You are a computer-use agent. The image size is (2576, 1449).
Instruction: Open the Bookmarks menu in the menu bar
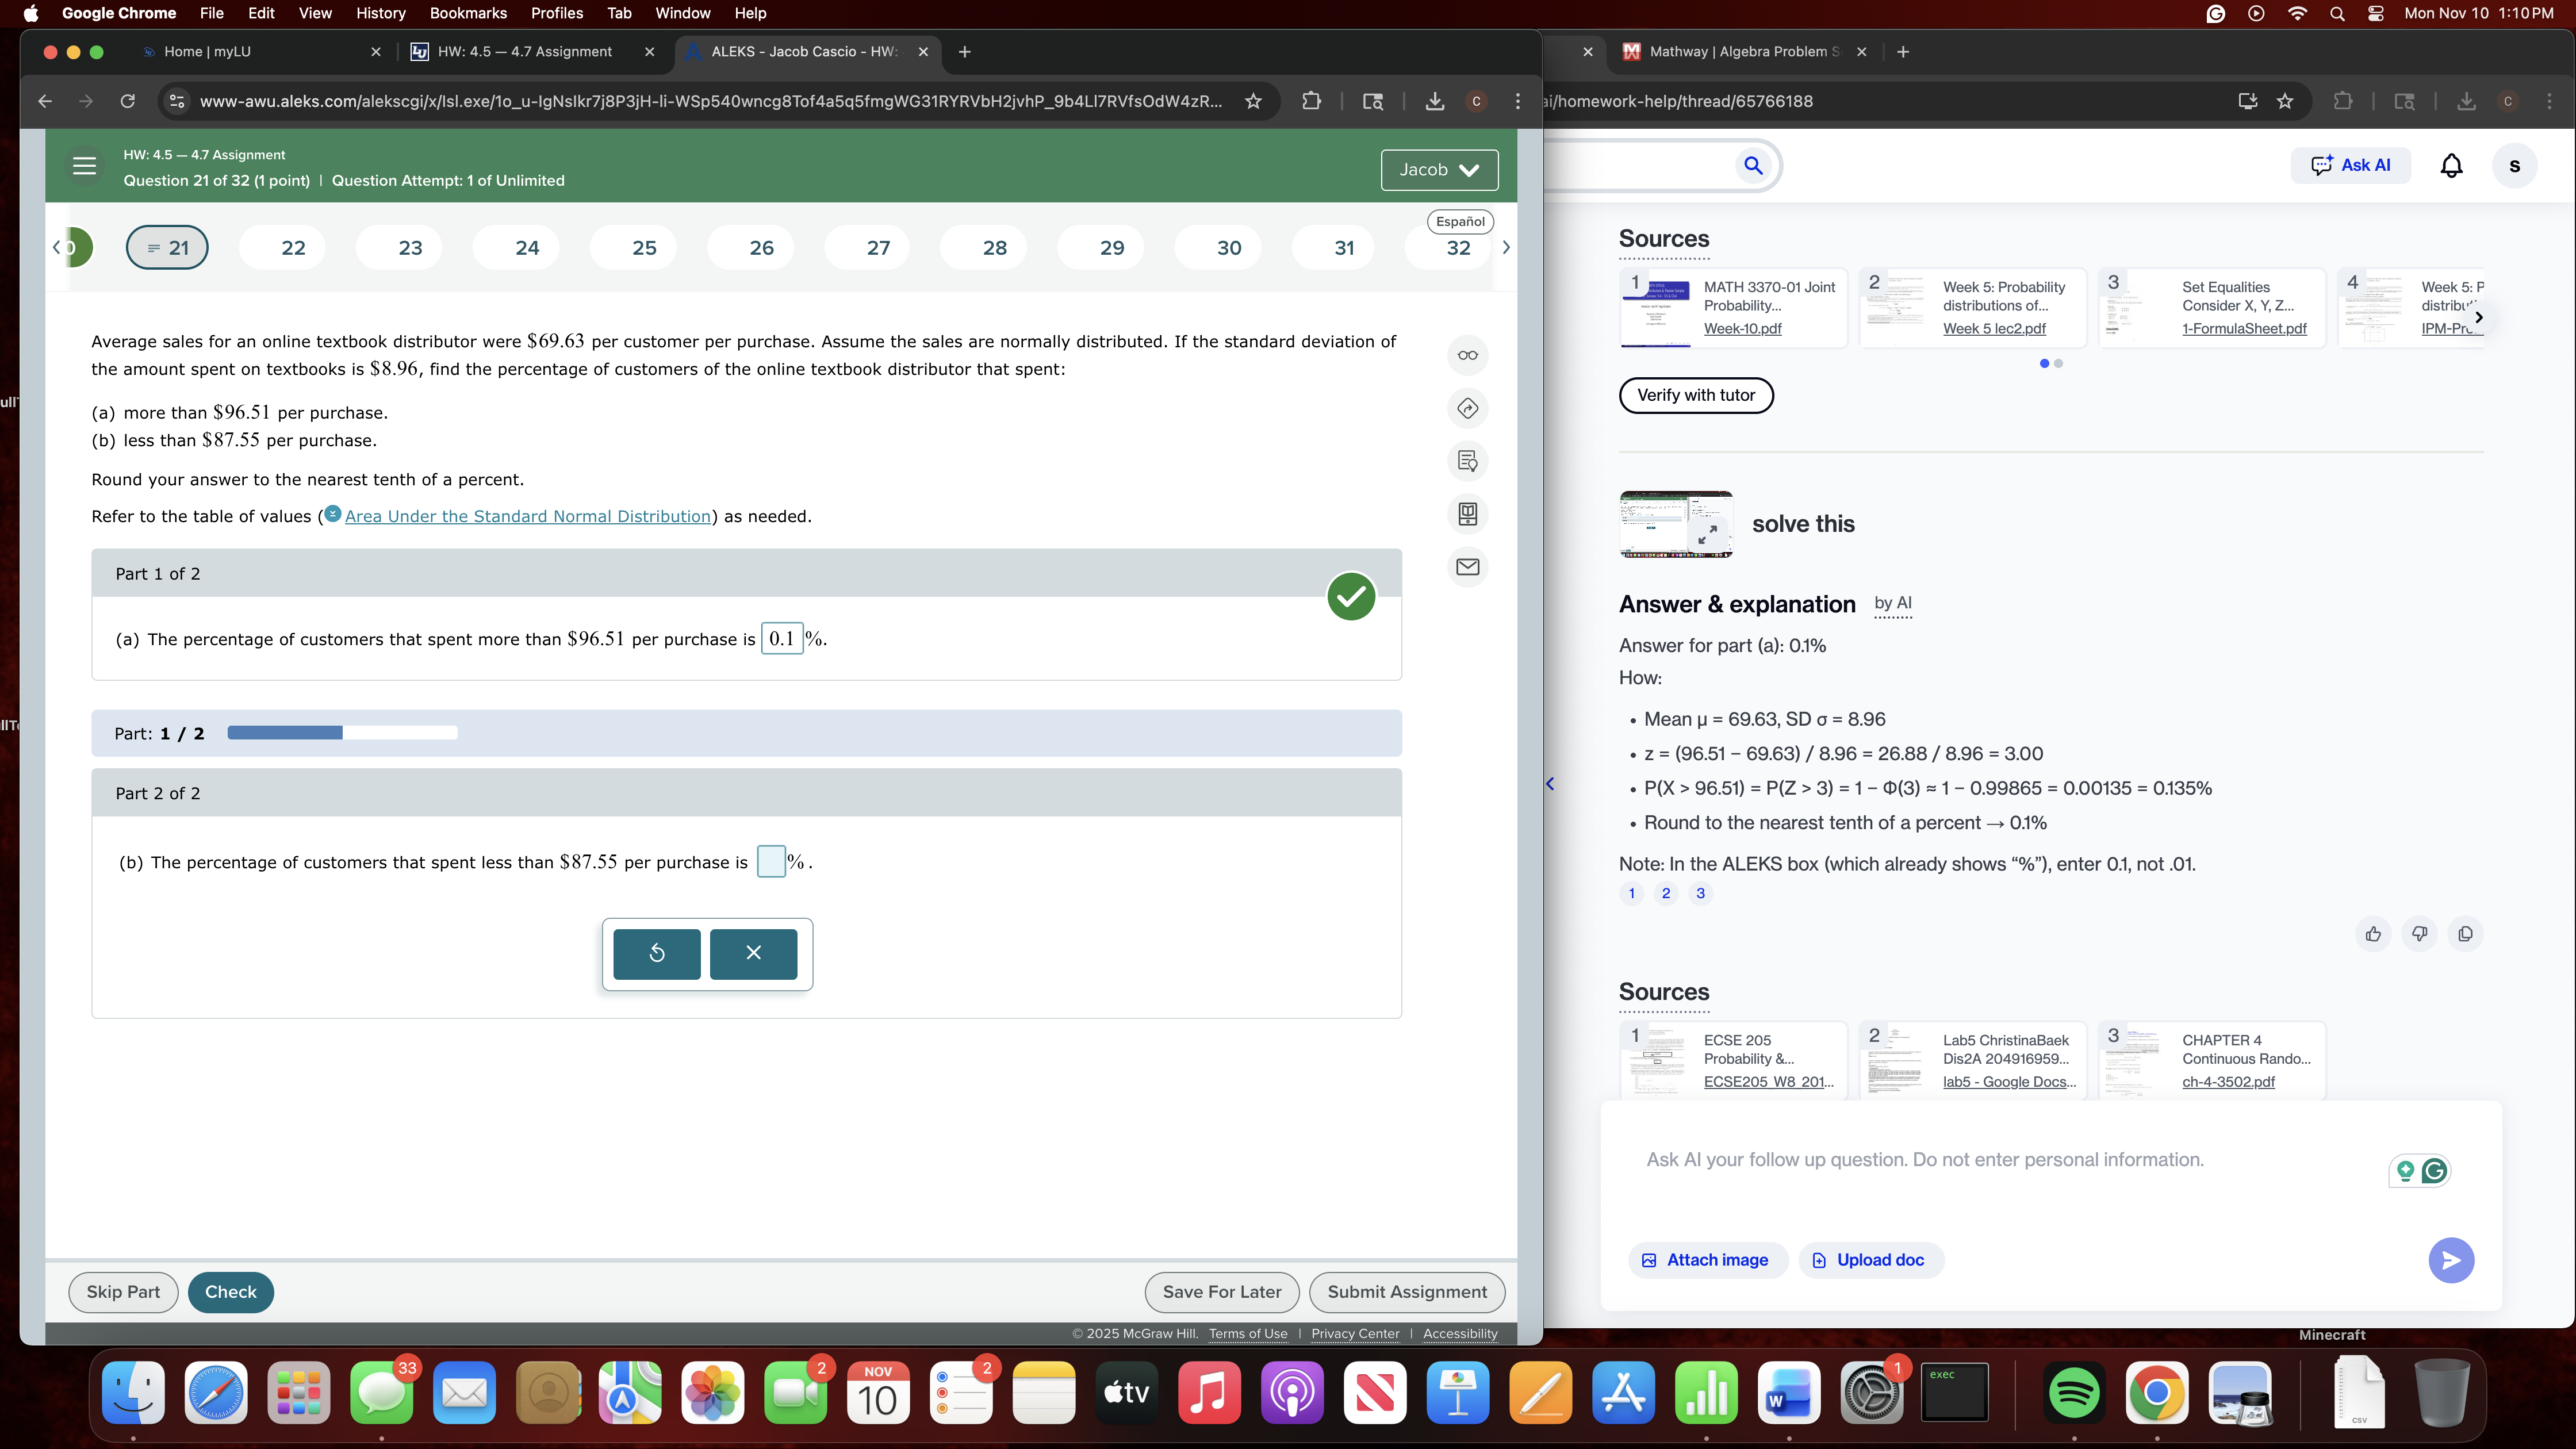pyautogui.click(x=467, y=13)
